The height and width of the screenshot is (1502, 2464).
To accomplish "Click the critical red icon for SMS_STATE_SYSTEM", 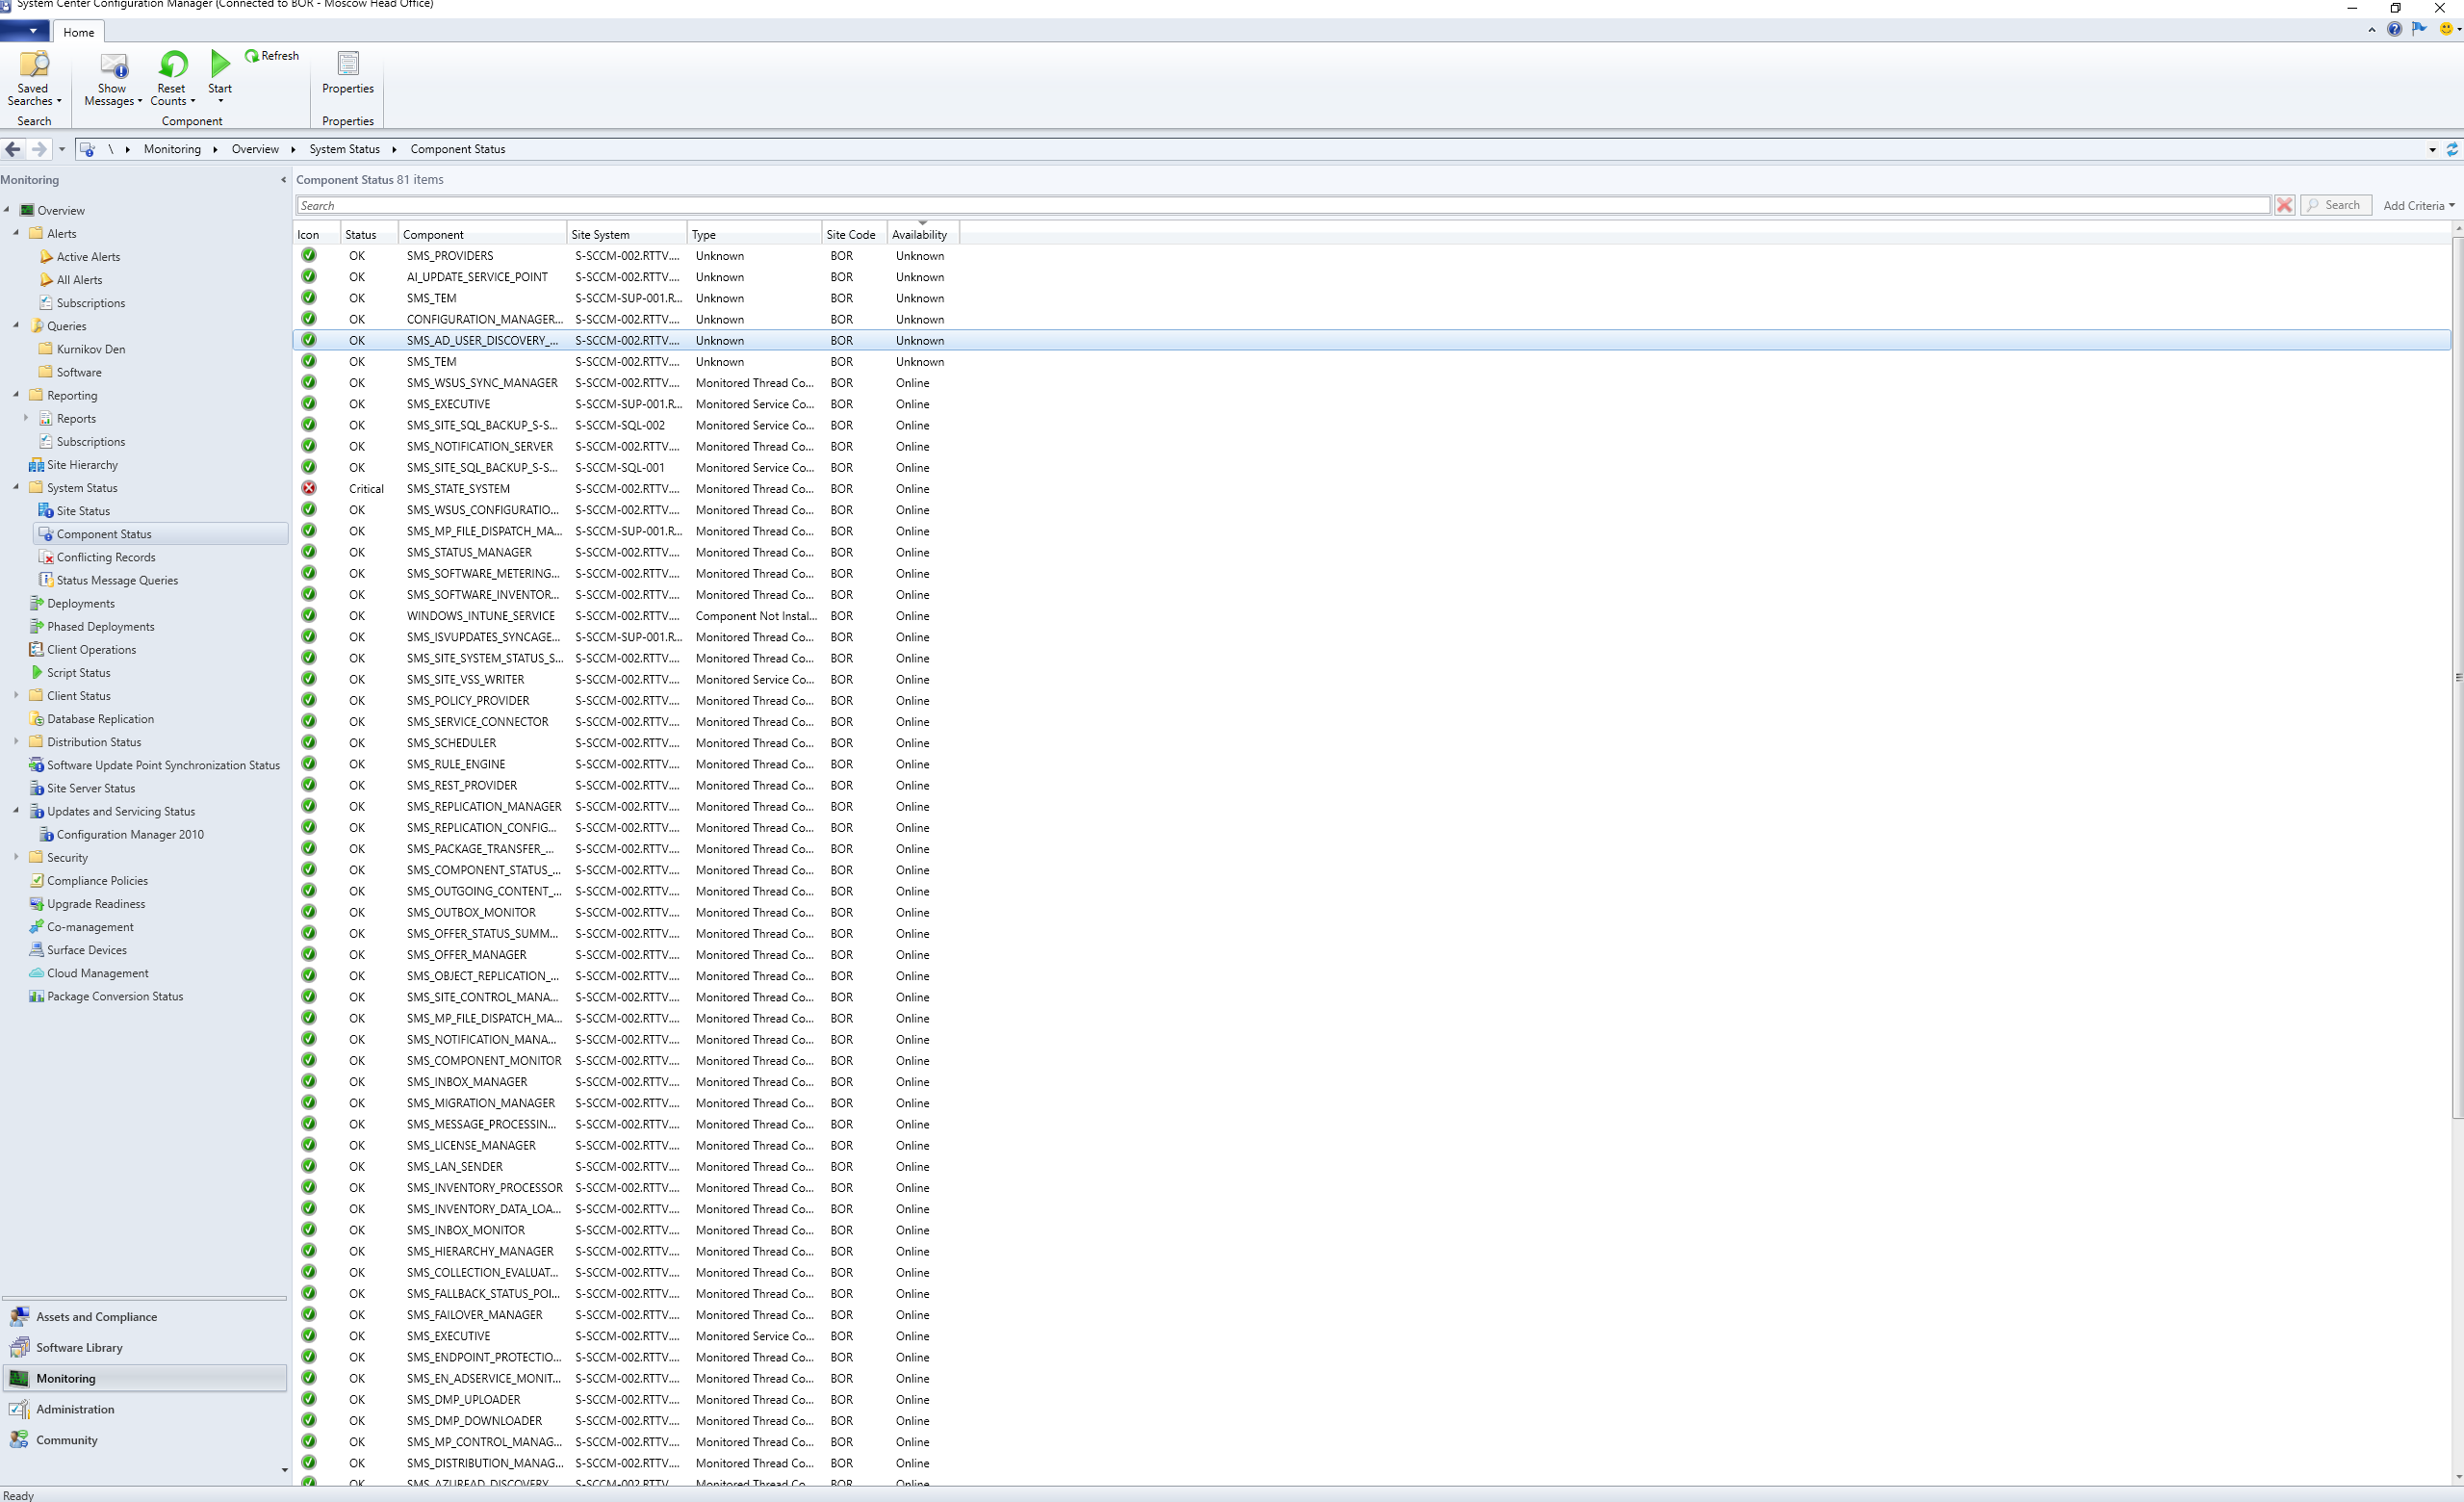I will point(309,488).
